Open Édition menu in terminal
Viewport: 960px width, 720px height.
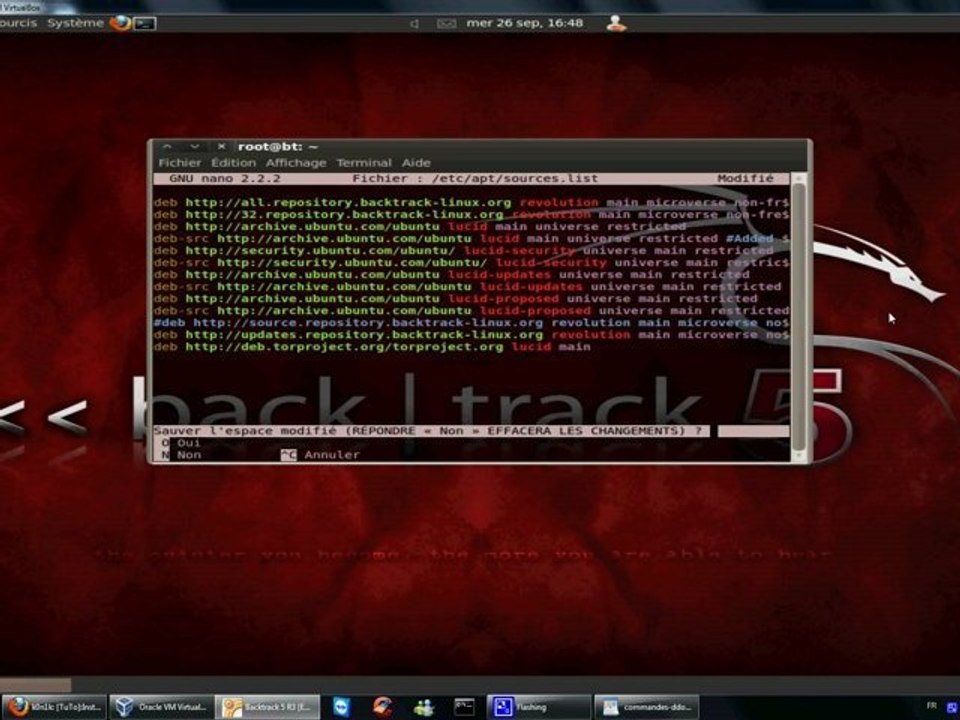pos(233,163)
